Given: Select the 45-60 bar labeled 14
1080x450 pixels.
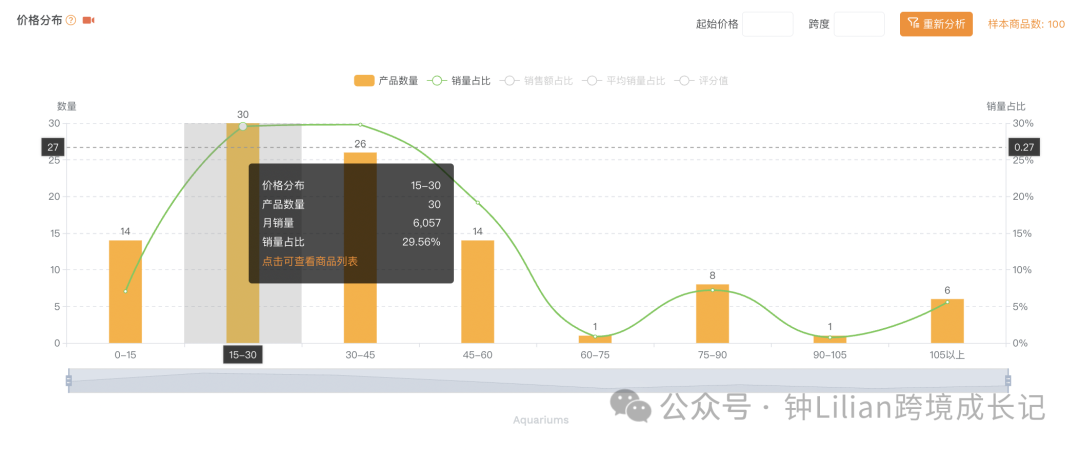Looking at the screenshot, I should 477,292.
